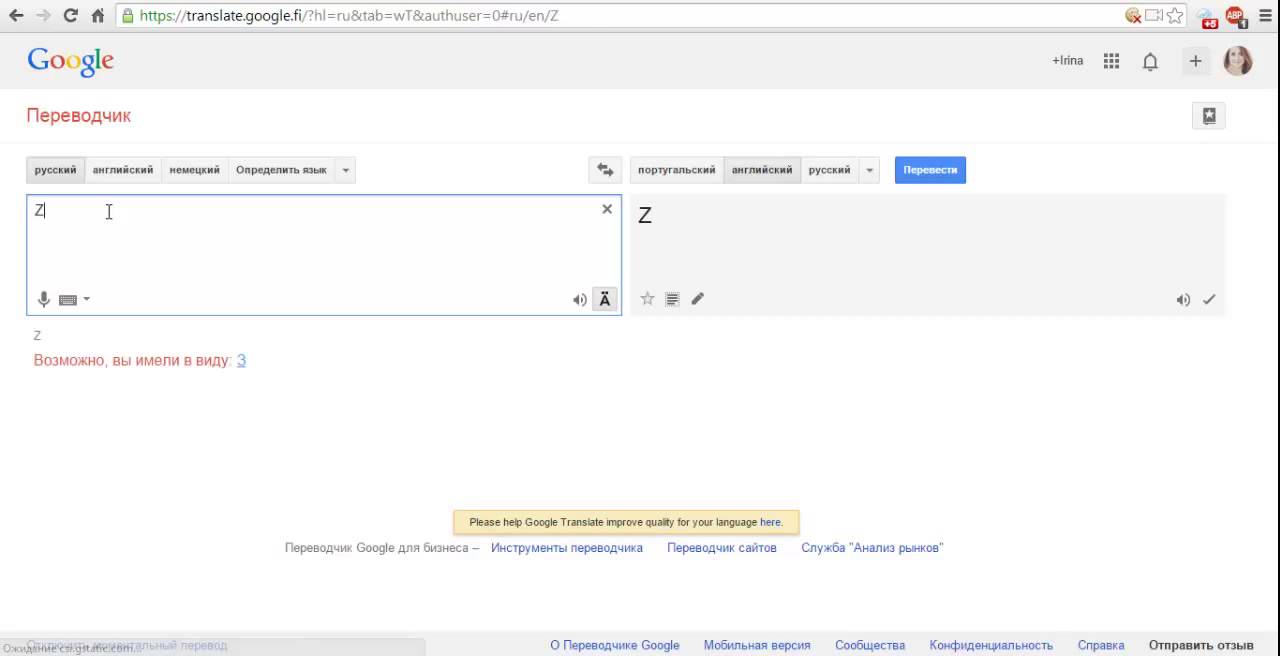
Task: Open virtual keyboard icon
Action: click(68, 299)
